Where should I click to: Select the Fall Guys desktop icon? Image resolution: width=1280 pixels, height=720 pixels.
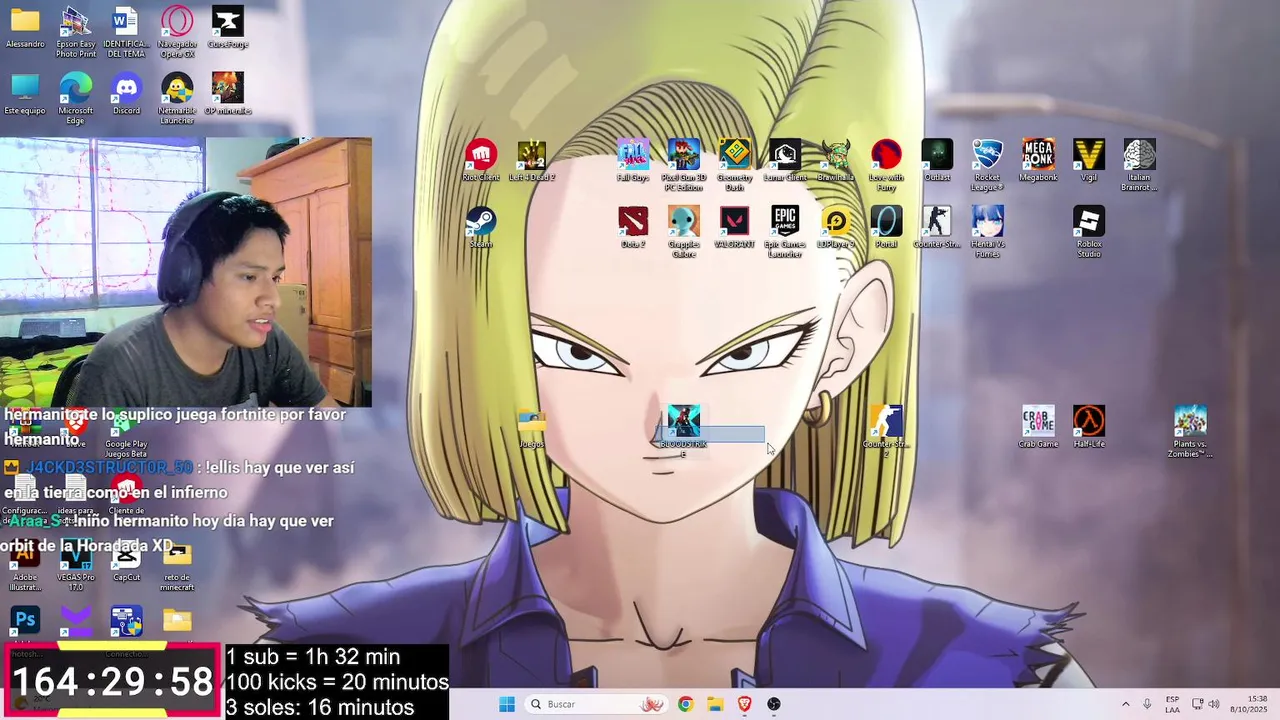[x=633, y=161]
